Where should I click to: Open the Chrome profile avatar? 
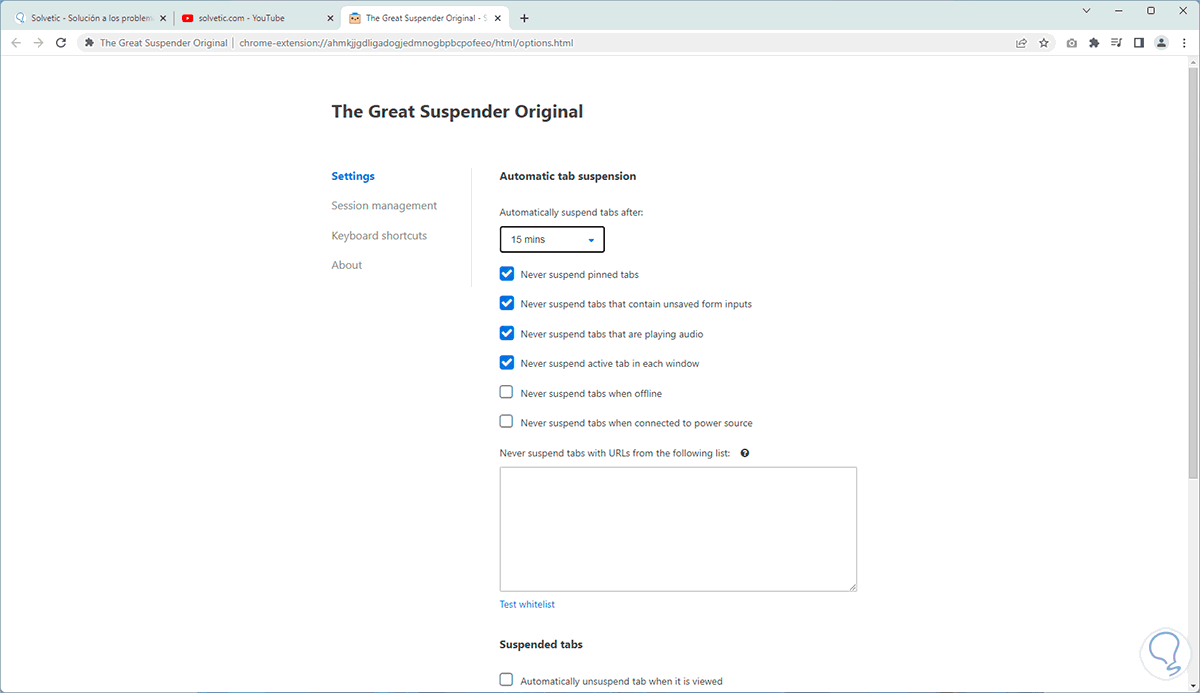point(1161,43)
